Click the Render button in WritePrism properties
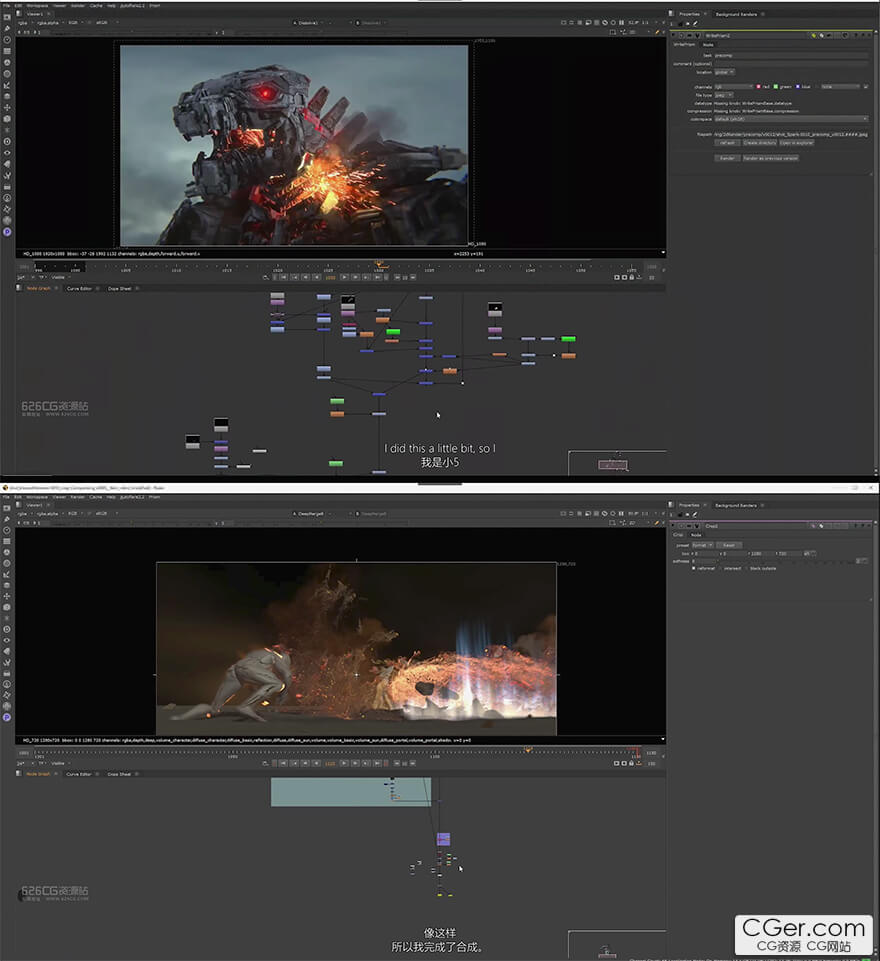Viewport: 880px width, 961px height. (x=727, y=158)
